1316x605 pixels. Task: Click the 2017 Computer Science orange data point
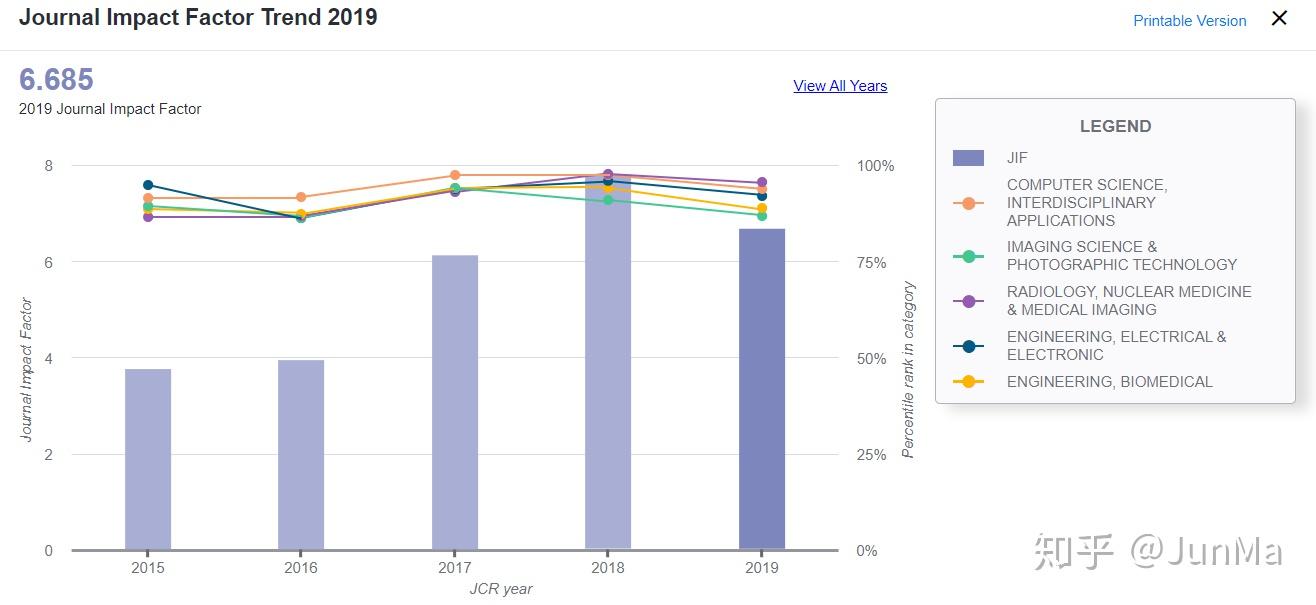coord(455,175)
